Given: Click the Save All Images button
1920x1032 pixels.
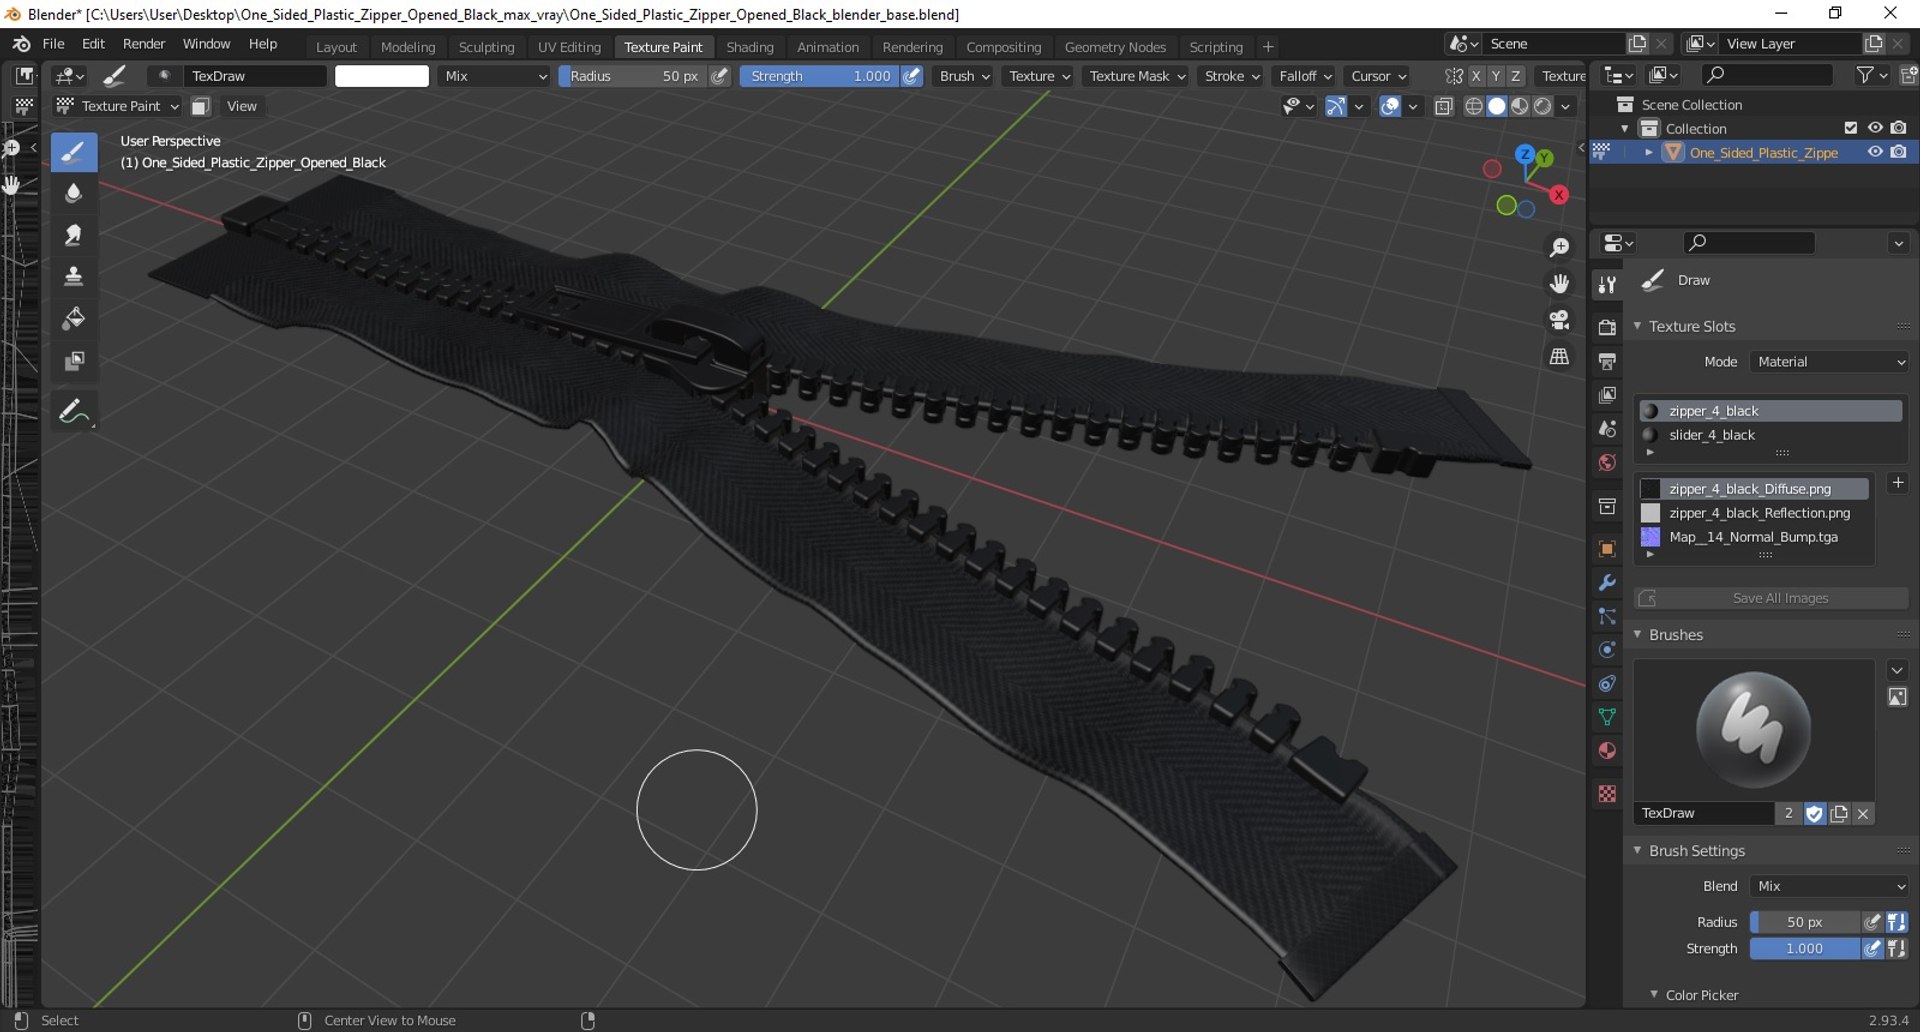Looking at the screenshot, I should [1771, 598].
